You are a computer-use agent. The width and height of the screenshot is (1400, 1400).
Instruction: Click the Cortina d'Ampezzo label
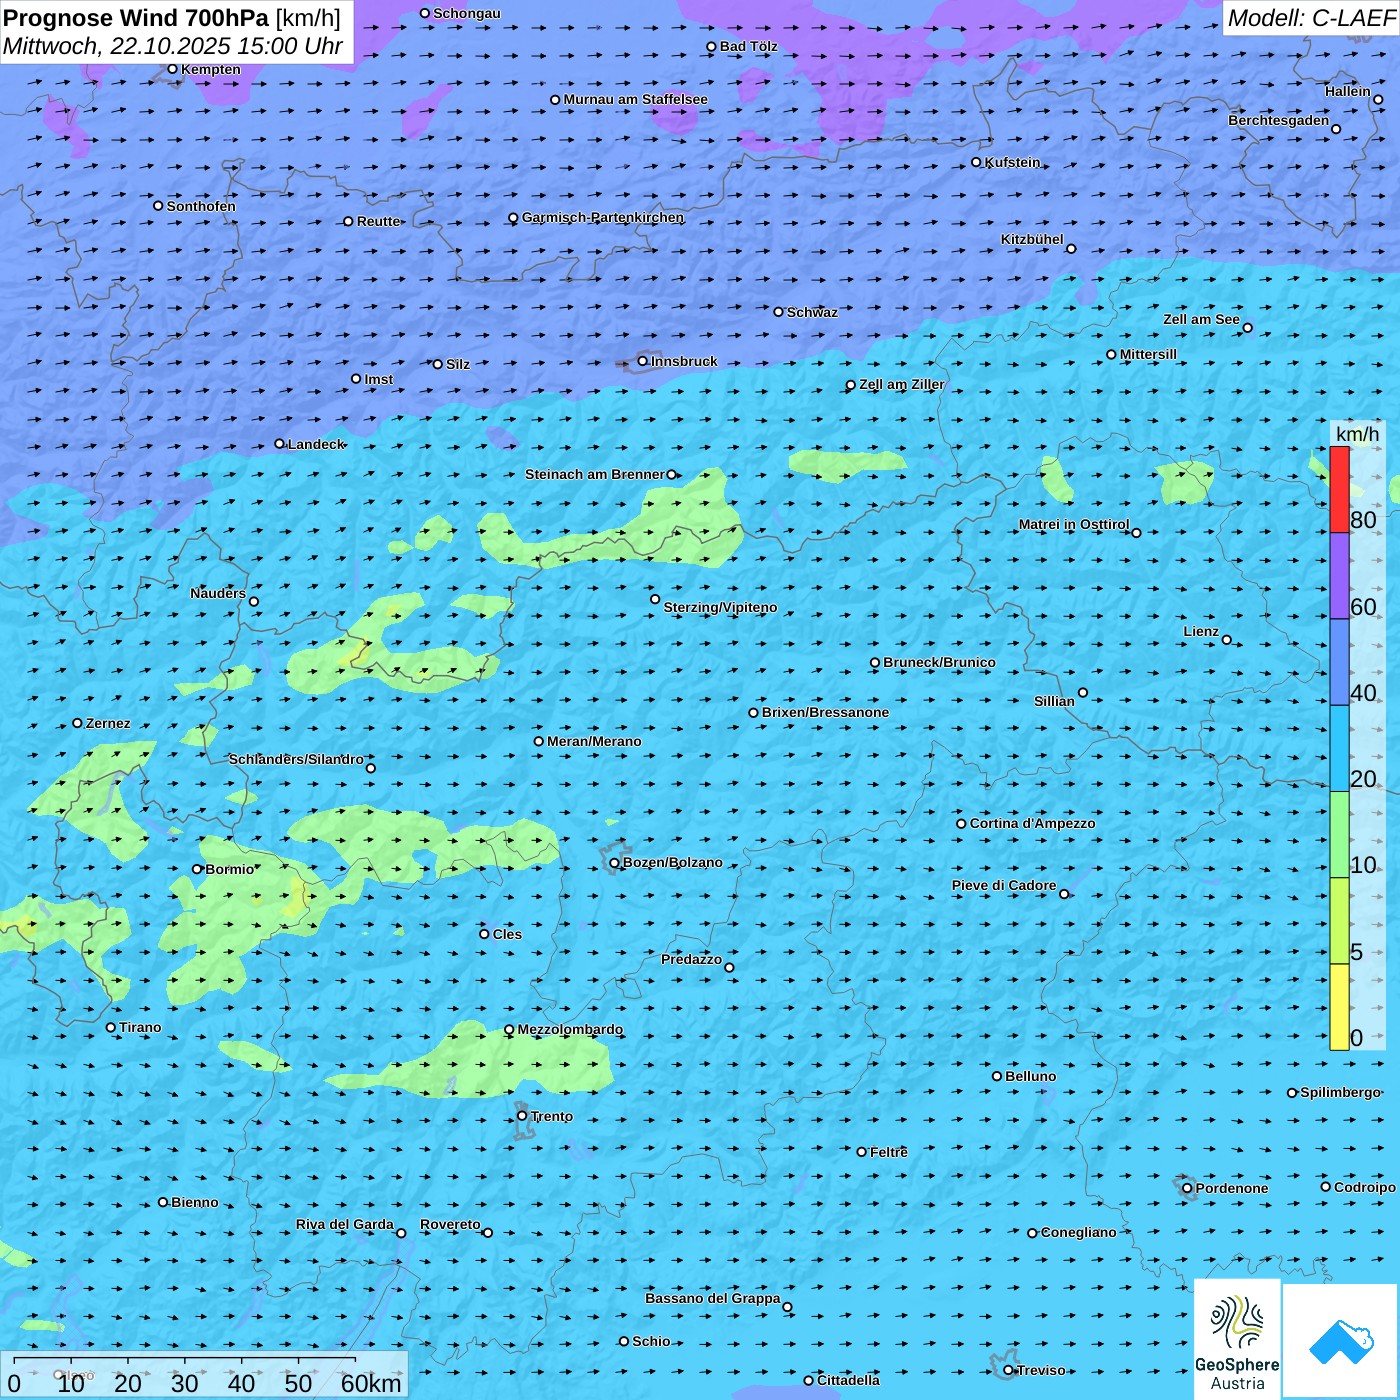coord(1032,823)
